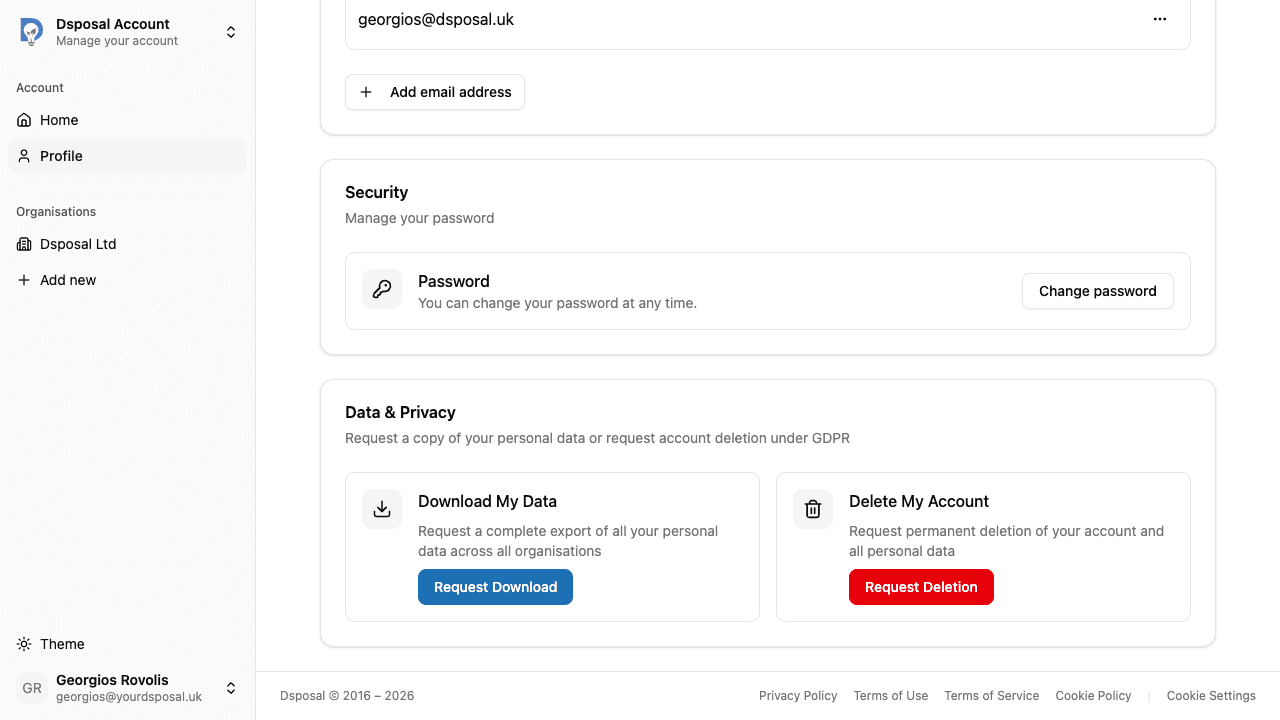Expand the Dsposal Account switcher chevron

pos(231,32)
